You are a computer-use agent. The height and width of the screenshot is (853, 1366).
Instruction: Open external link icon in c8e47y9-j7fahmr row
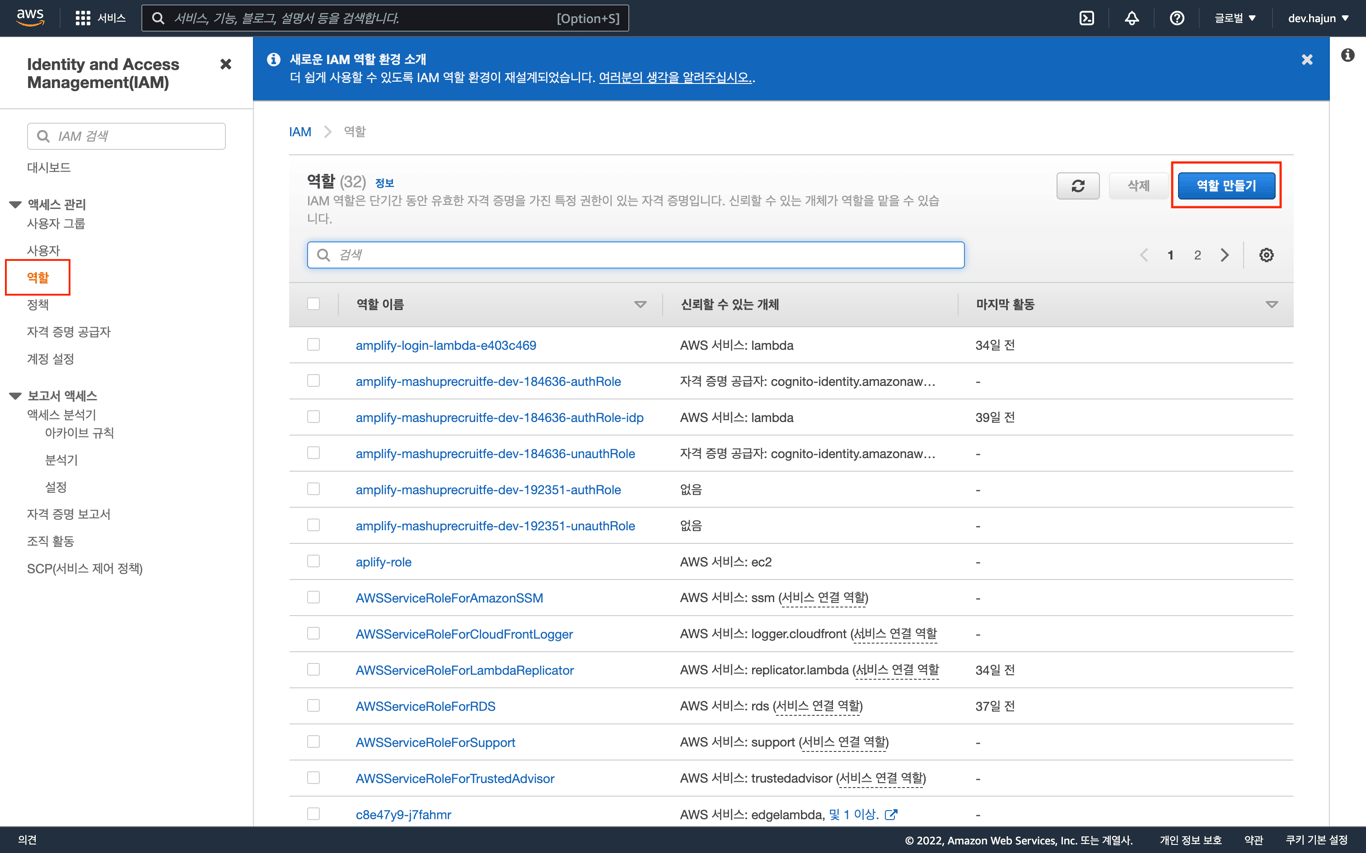(x=891, y=814)
